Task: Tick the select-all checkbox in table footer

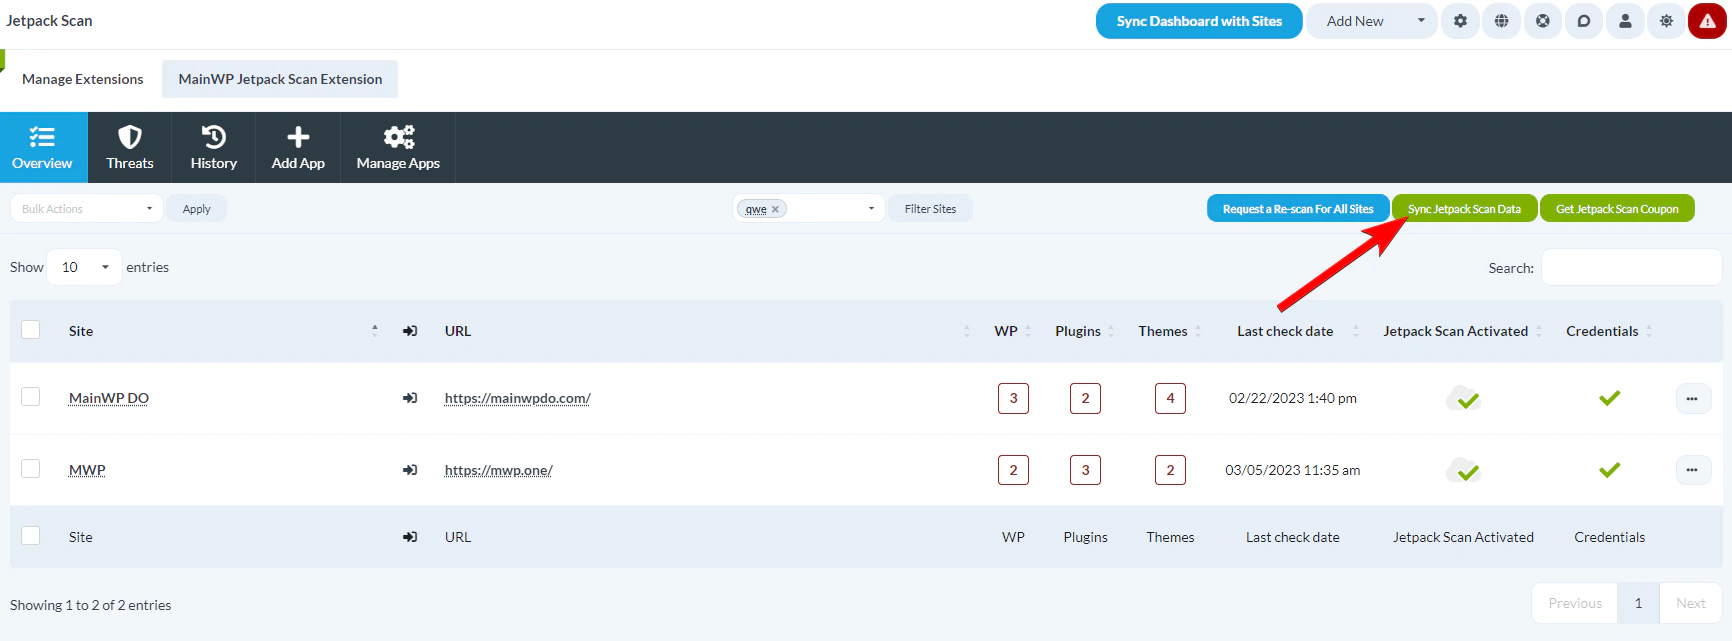Action: [x=31, y=536]
